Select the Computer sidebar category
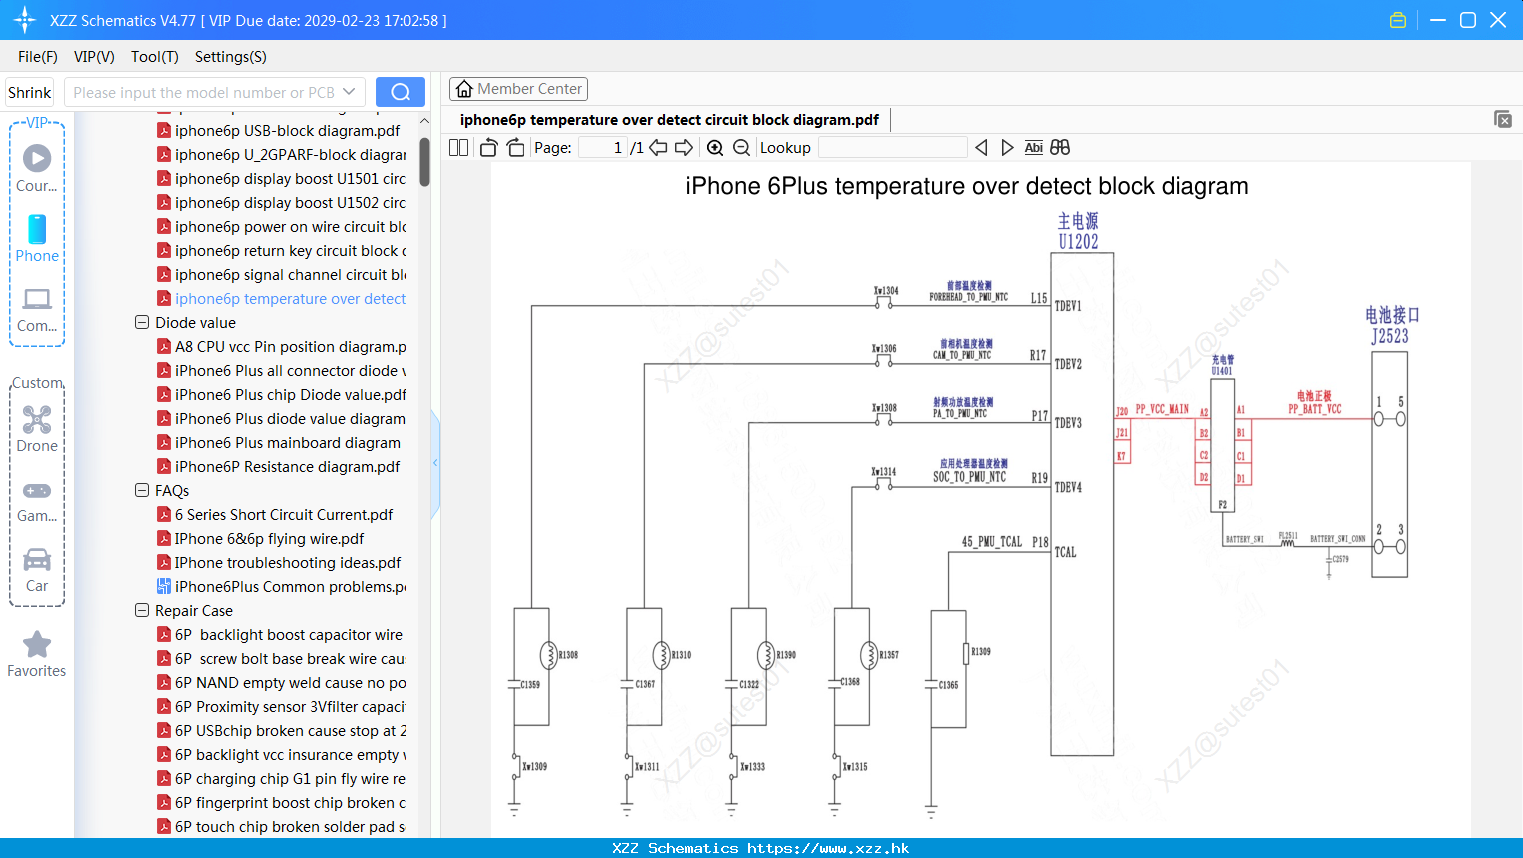The width and height of the screenshot is (1523, 858). tap(37, 309)
